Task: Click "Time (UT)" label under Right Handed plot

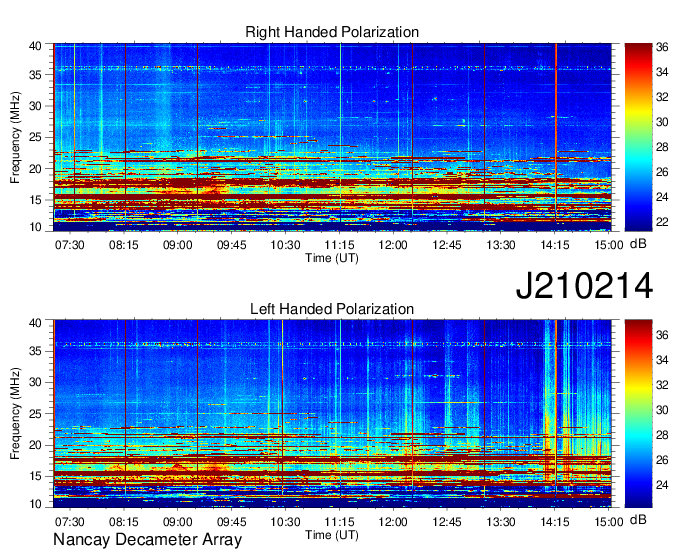Action: click(x=332, y=258)
